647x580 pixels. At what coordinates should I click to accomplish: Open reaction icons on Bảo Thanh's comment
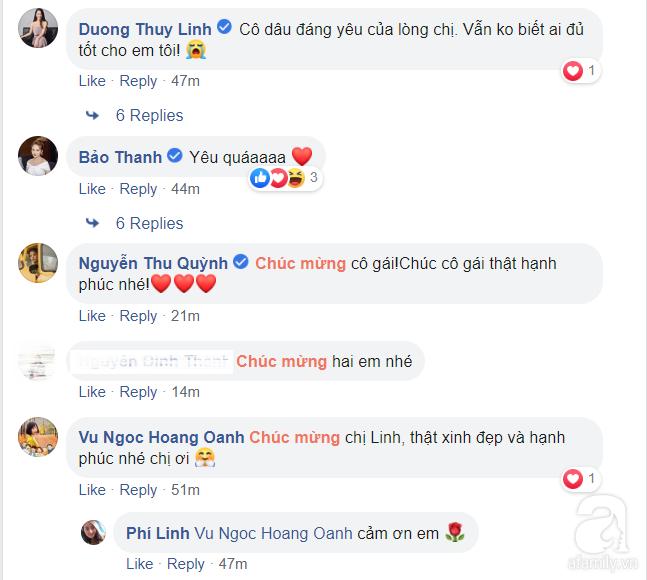click(x=277, y=178)
